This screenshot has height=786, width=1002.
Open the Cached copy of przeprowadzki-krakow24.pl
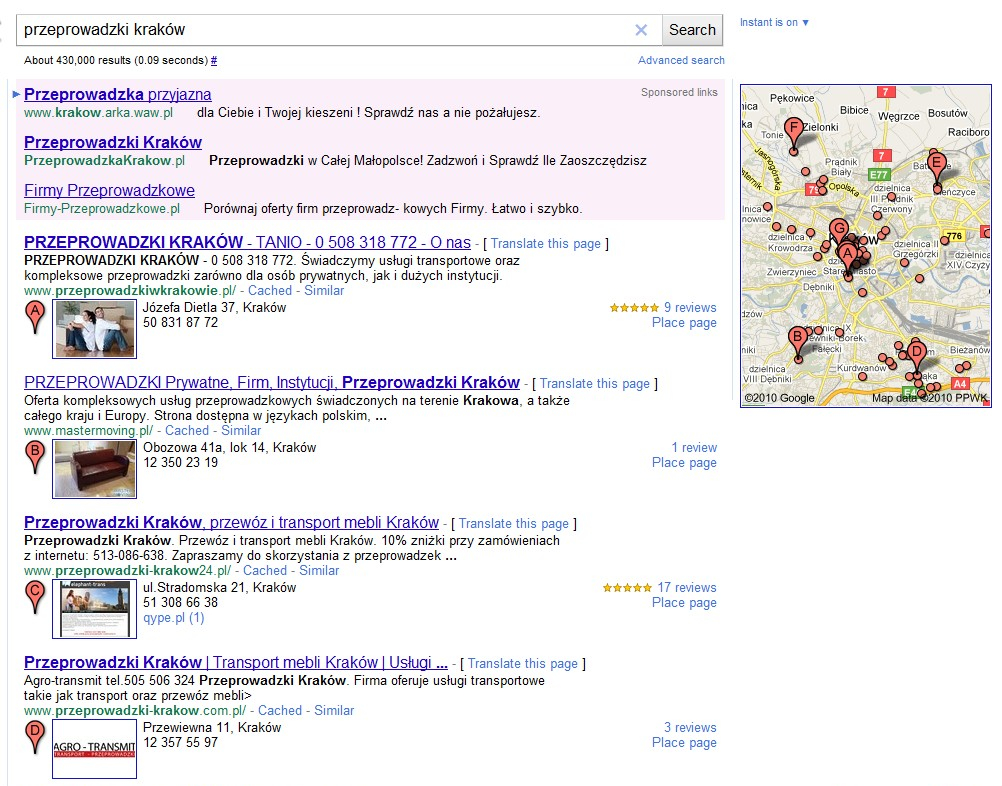point(265,571)
